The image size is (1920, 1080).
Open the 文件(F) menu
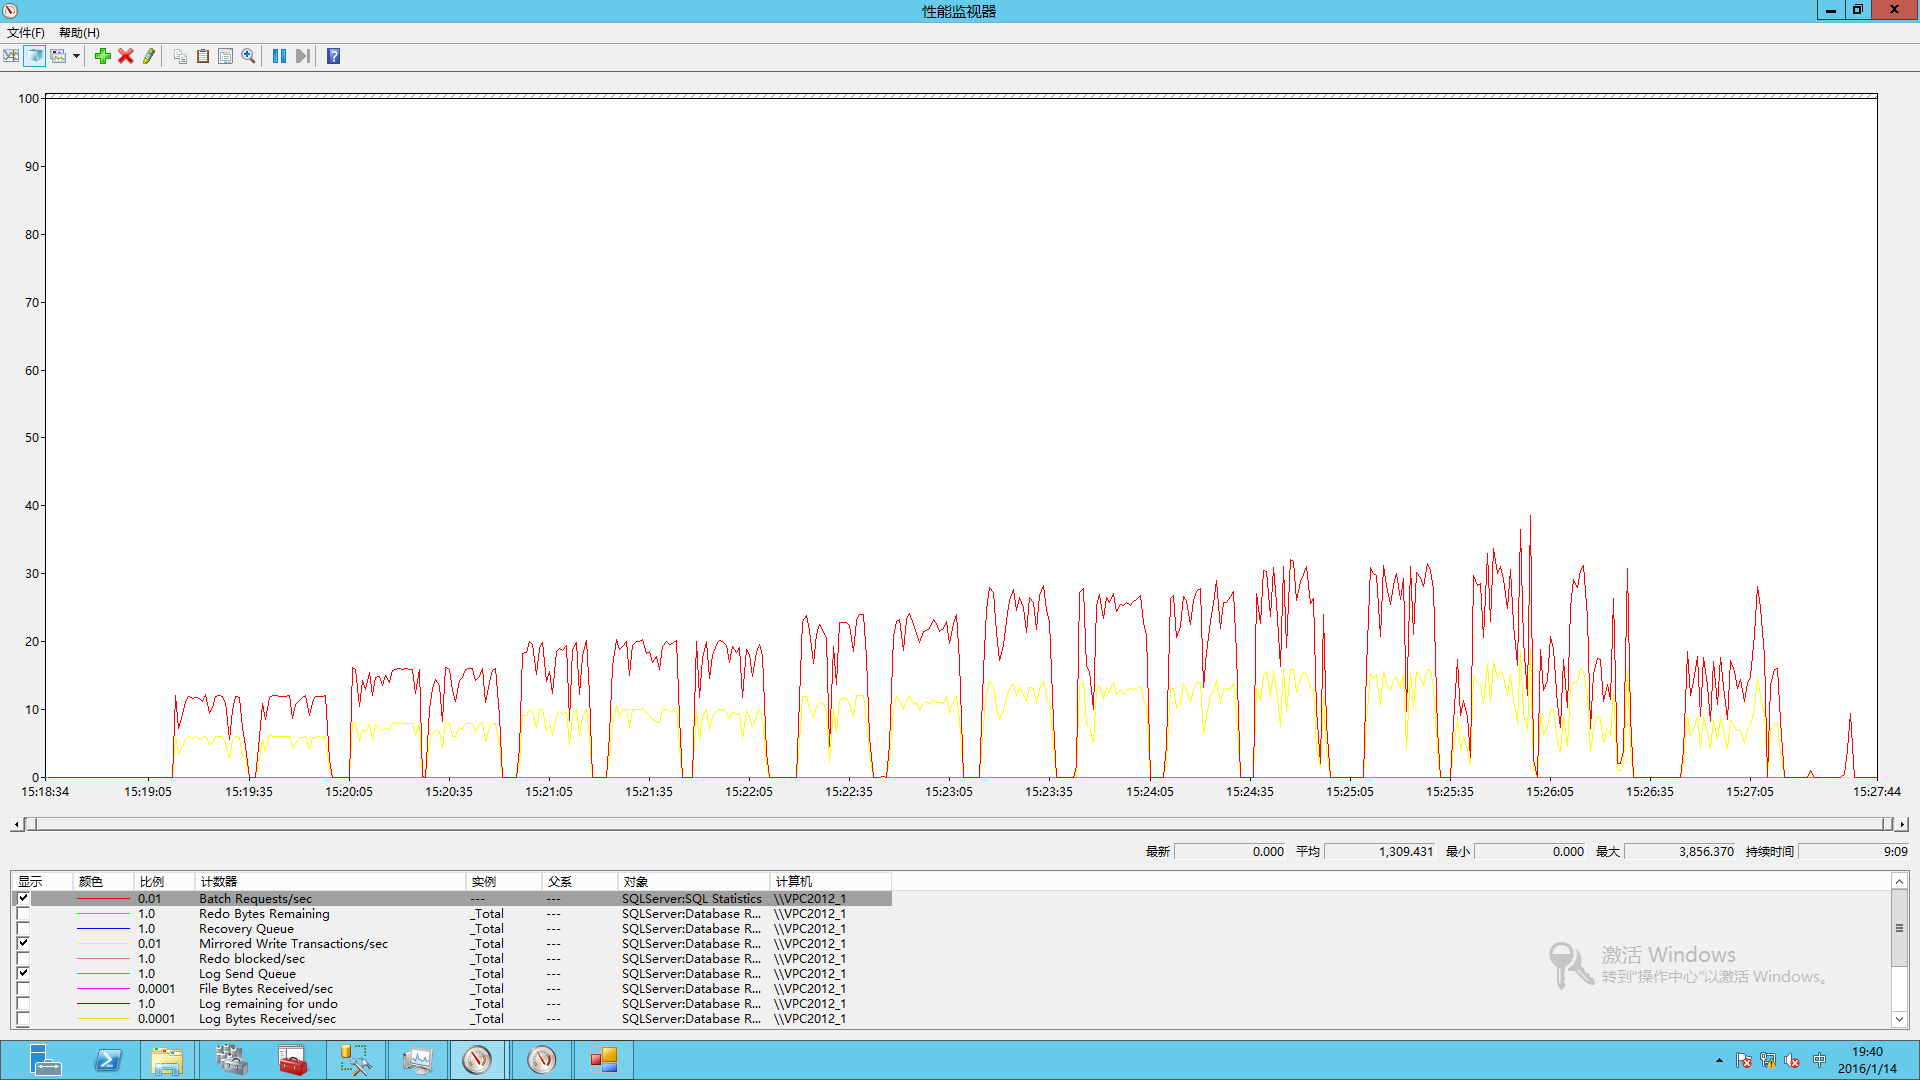(26, 33)
